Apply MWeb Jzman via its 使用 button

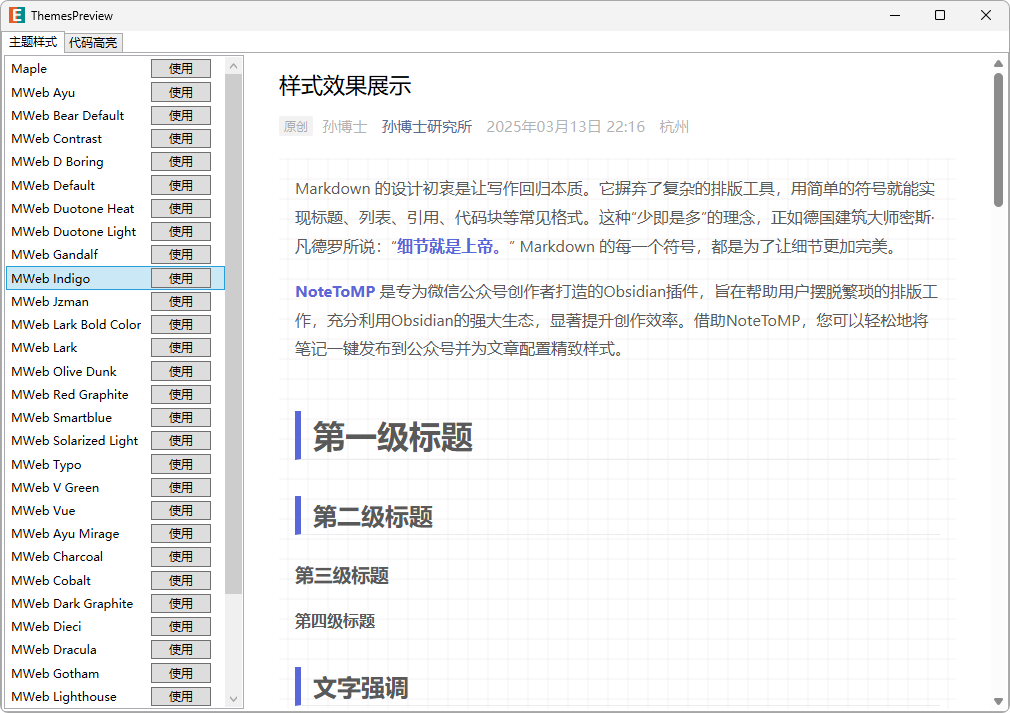[181, 301]
